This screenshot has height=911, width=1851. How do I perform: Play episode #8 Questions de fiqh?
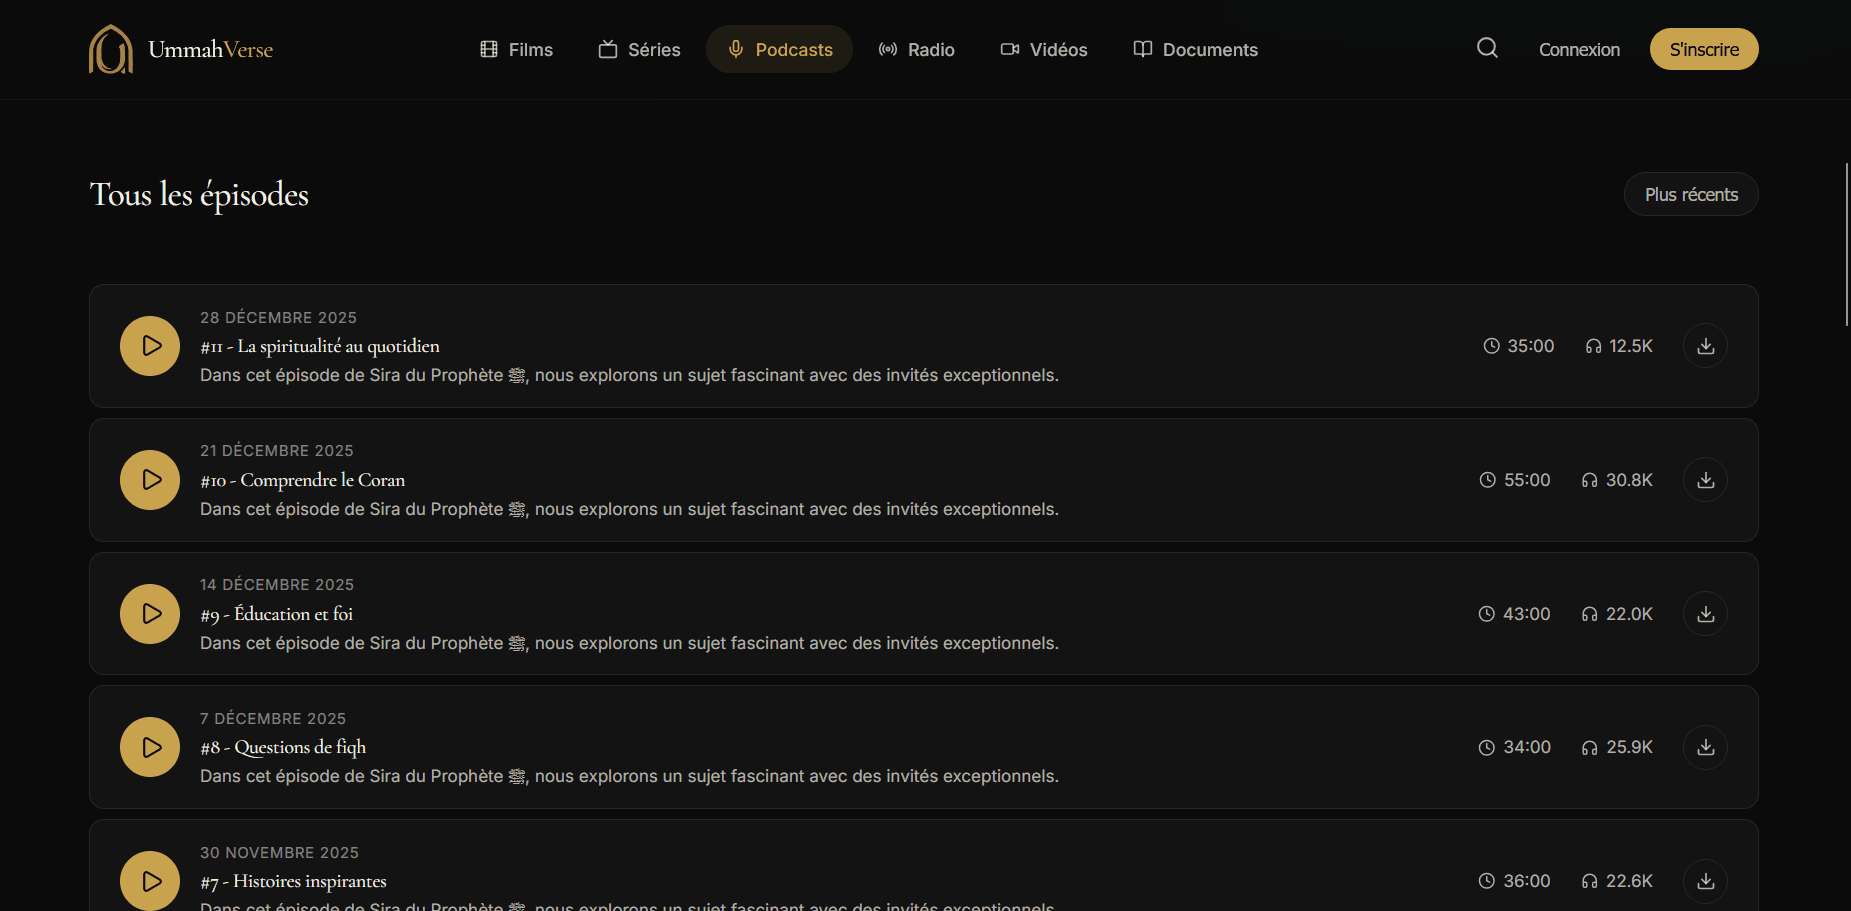[150, 747]
